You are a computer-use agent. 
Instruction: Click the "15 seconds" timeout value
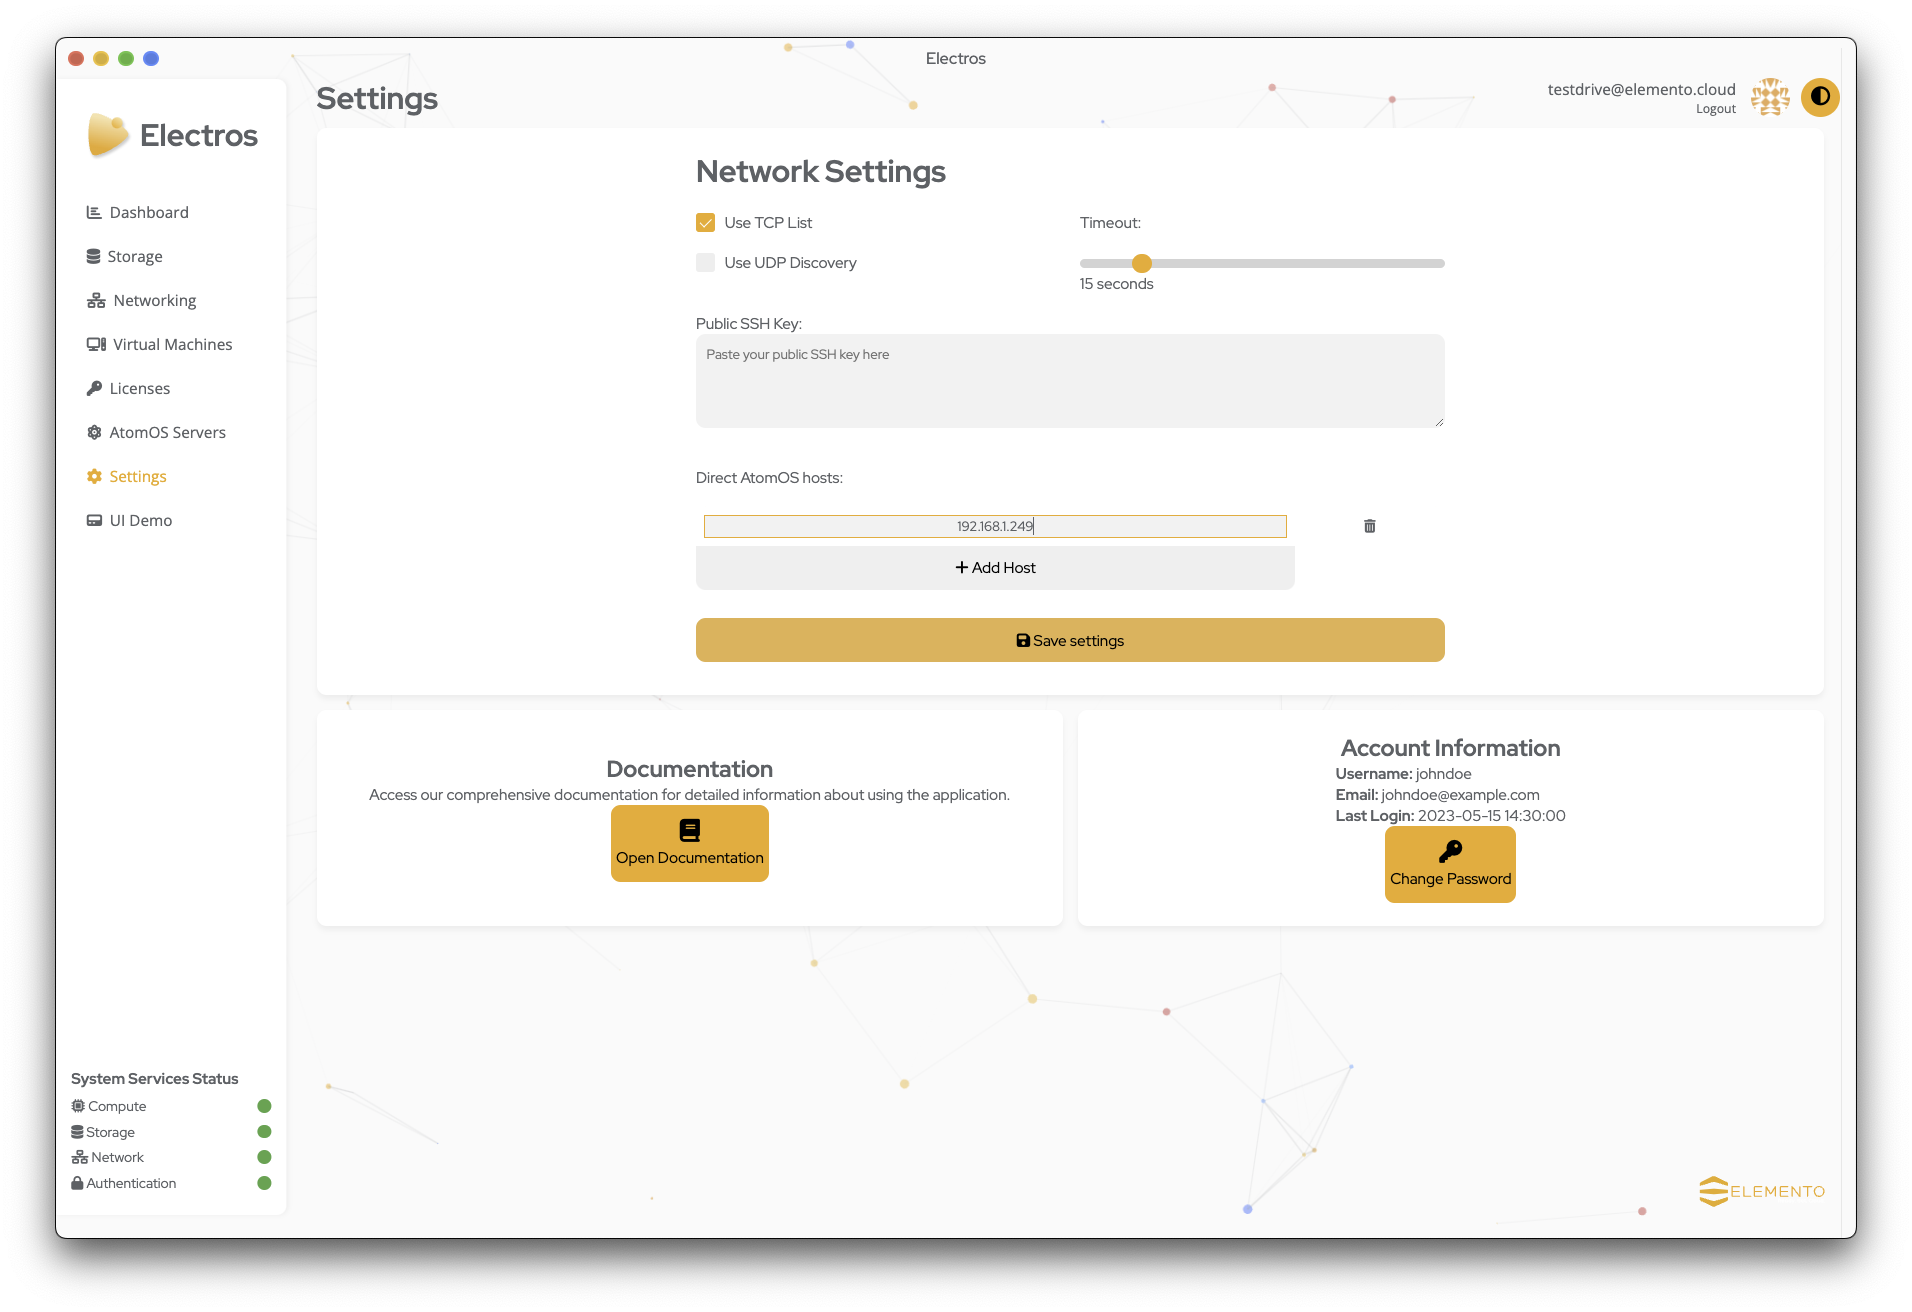(x=1116, y=284)
